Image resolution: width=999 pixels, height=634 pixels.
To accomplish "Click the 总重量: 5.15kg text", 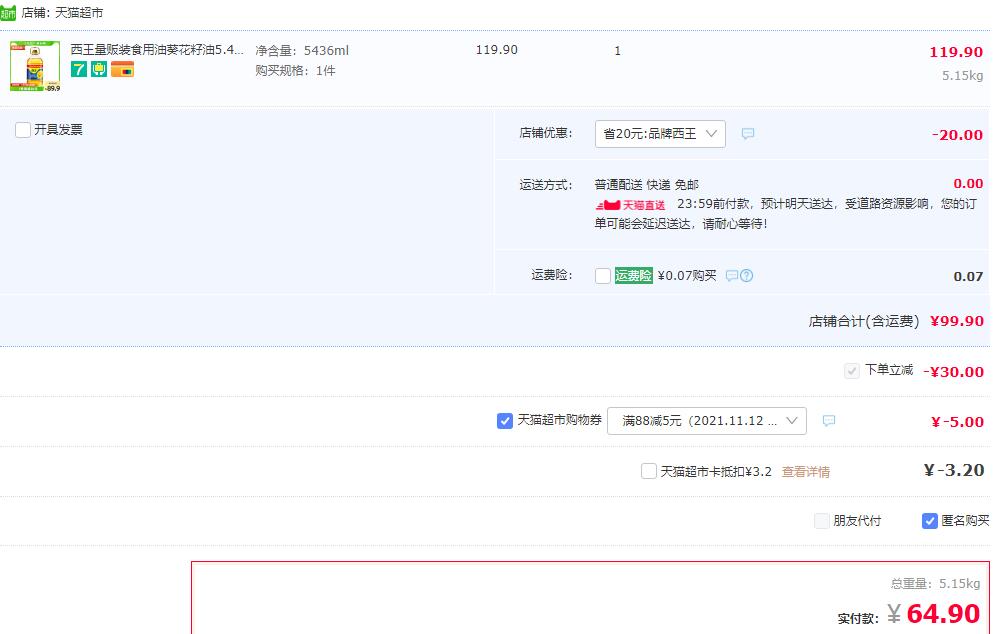I will [x=935, y=584].
